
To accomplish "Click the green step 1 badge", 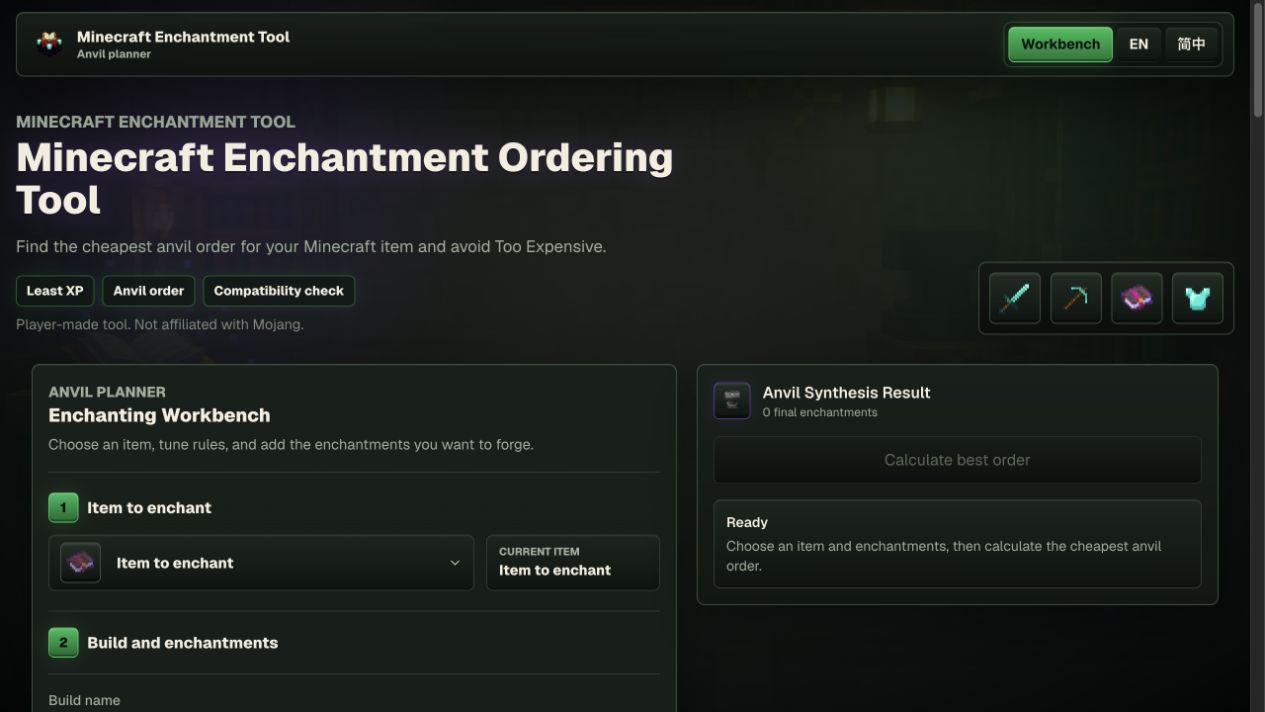I will [x=63, y=507].
